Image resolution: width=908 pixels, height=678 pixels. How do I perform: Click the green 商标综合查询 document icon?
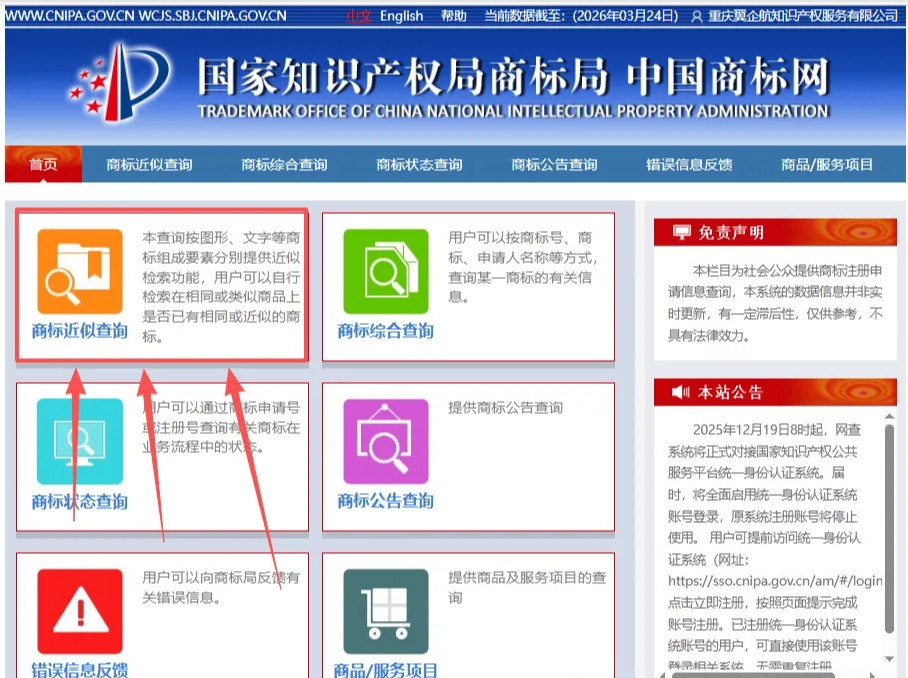389,272
